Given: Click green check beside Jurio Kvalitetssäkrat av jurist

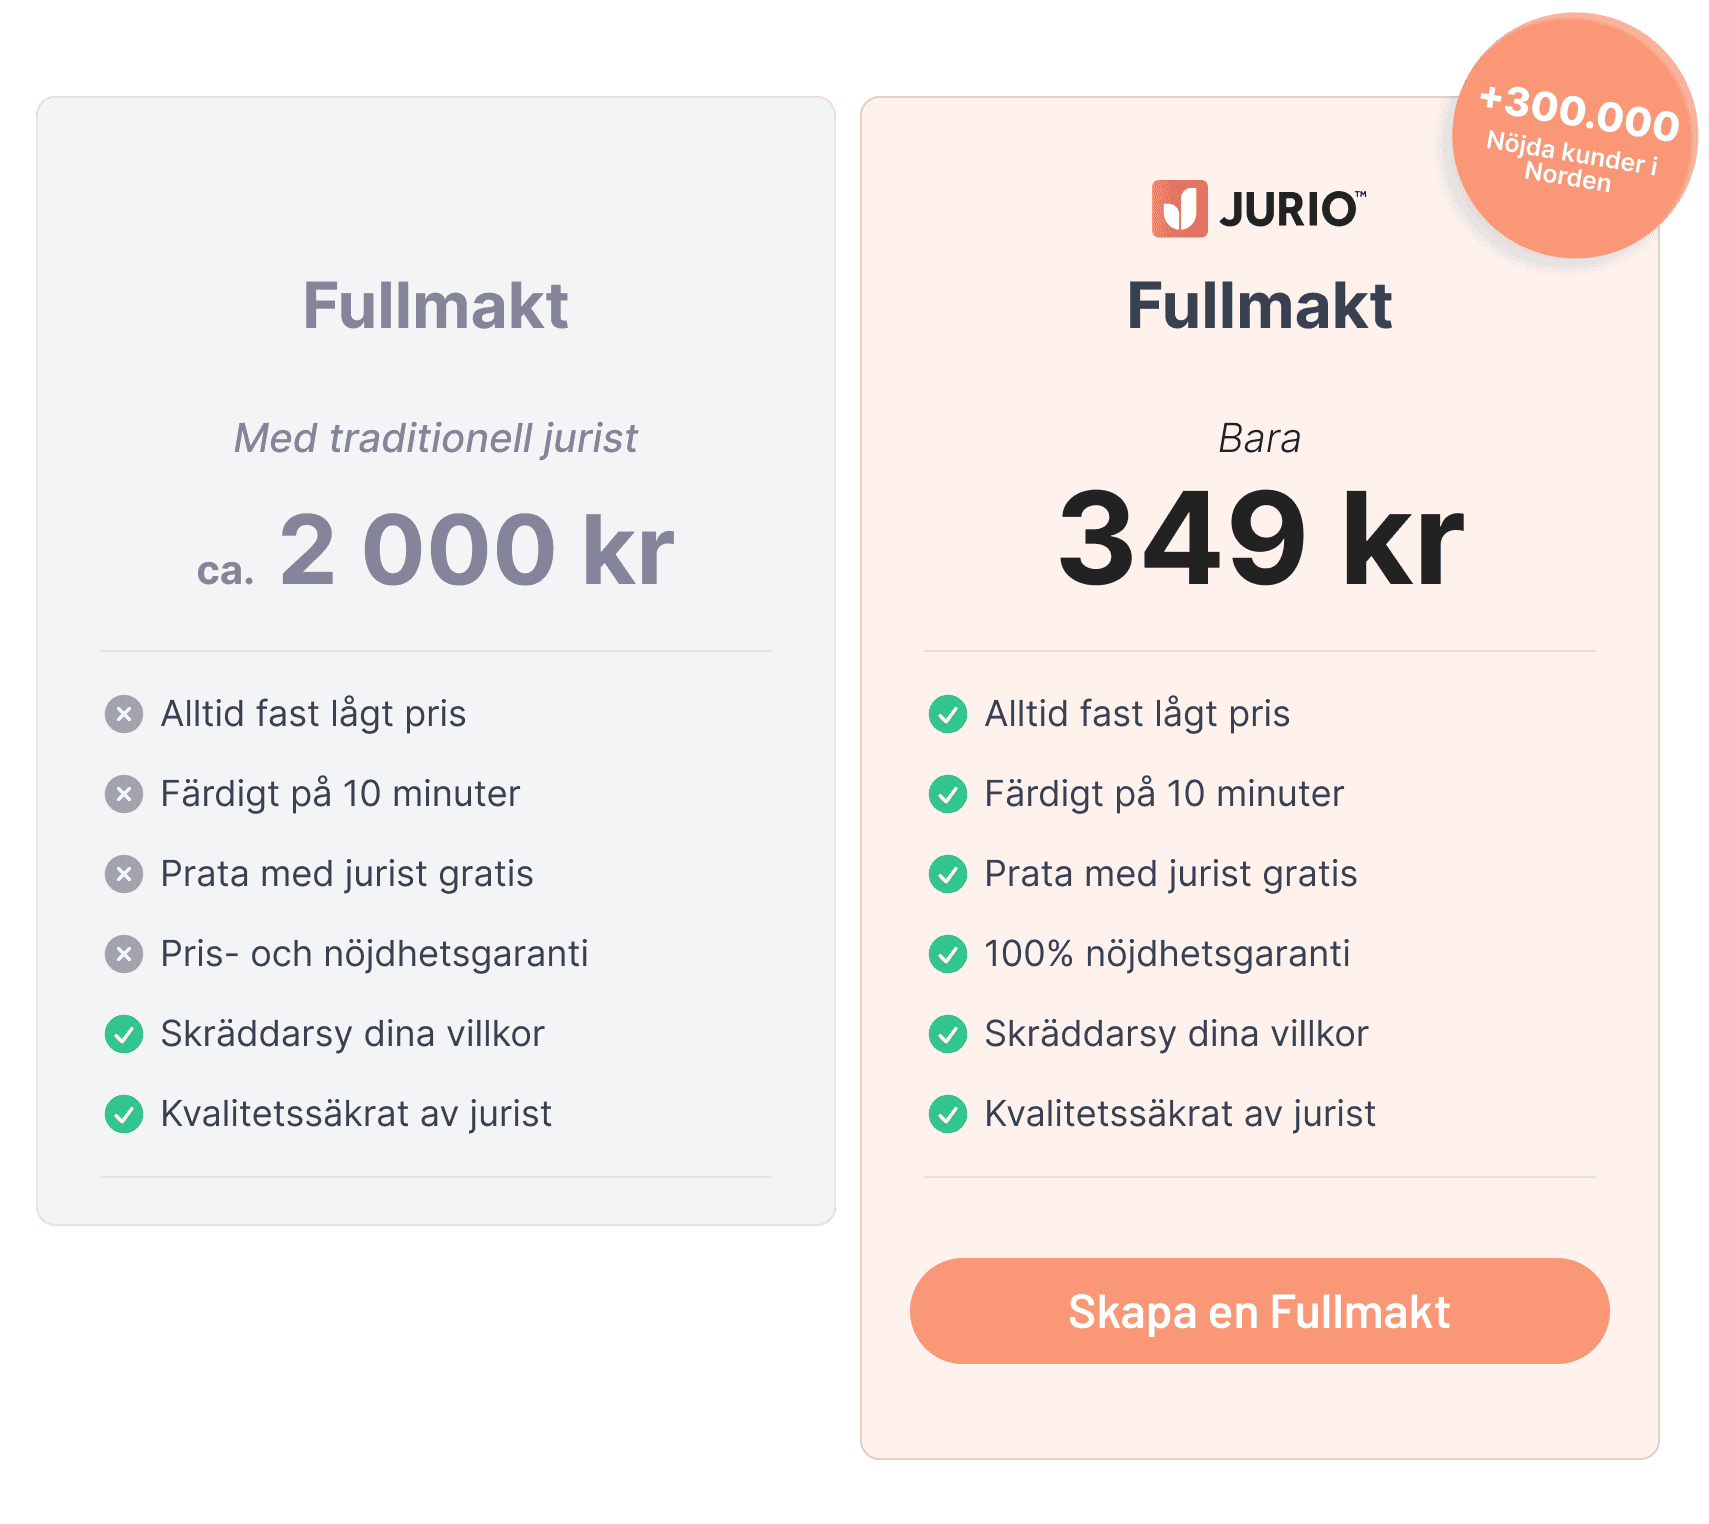Looking at the screenshot, I should (x=948, y=1114).
